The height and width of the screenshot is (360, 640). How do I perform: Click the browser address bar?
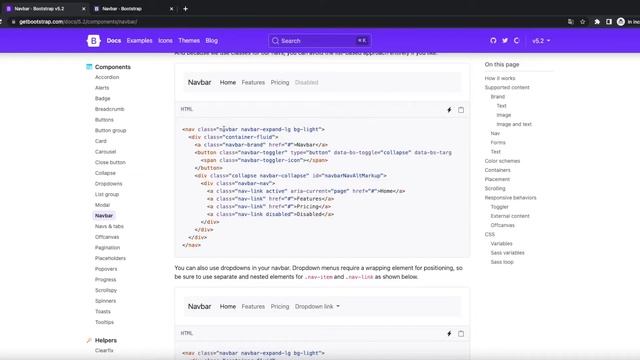286,22
